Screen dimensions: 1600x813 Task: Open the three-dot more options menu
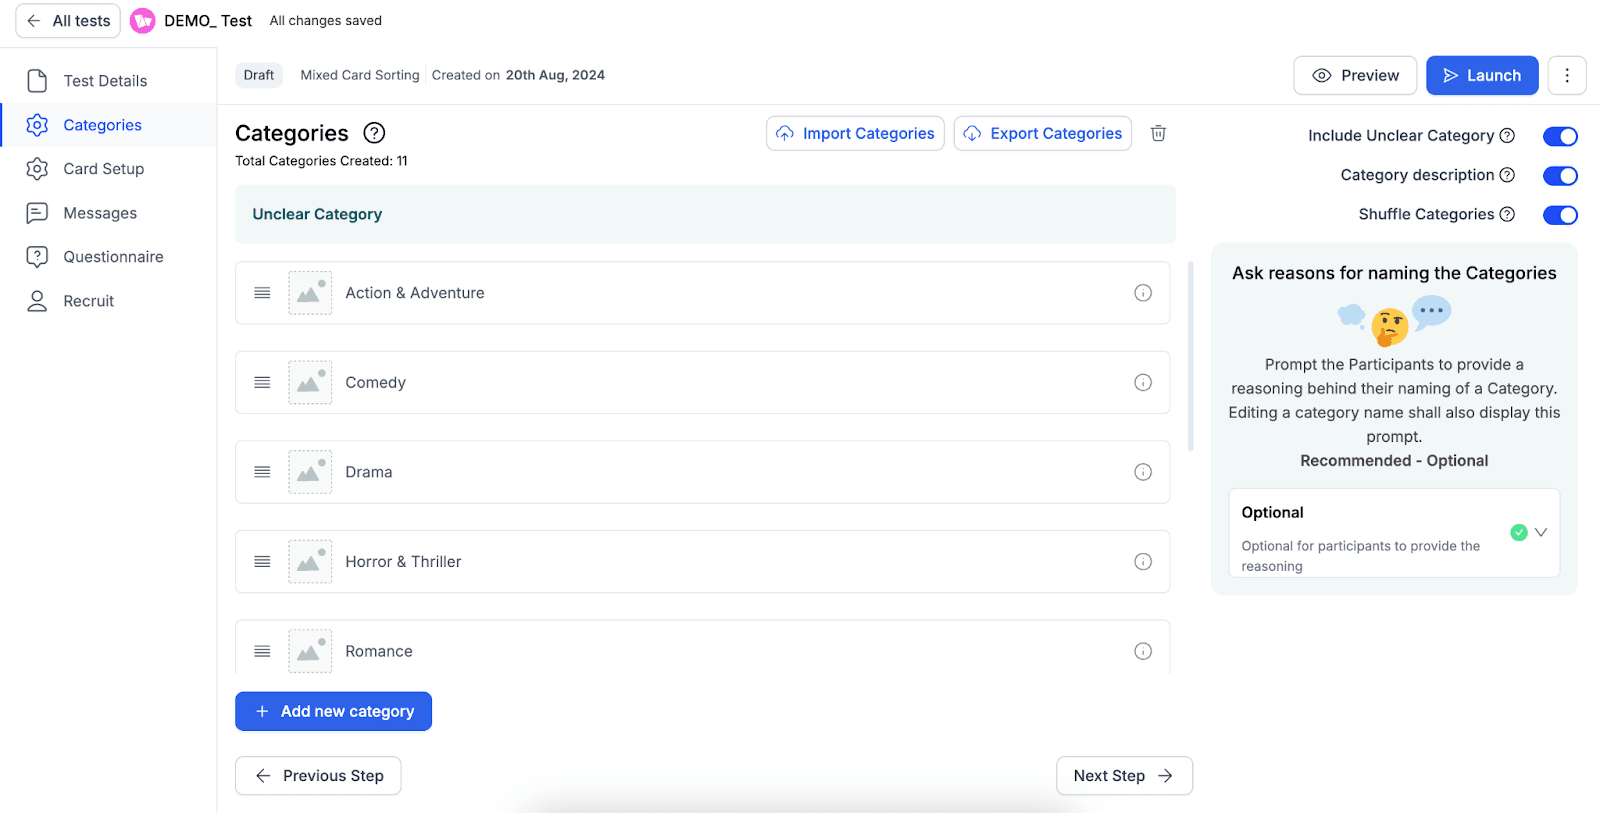pos(1566,75)
